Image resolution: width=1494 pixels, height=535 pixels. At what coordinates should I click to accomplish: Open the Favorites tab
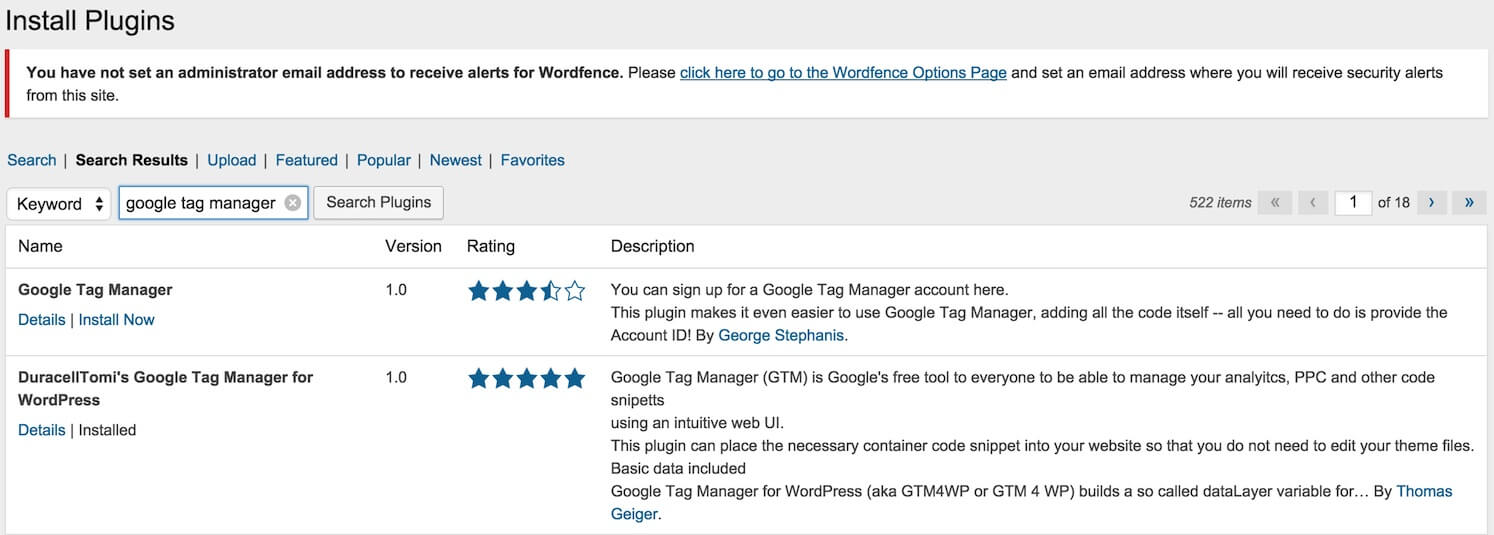(533, 160)
